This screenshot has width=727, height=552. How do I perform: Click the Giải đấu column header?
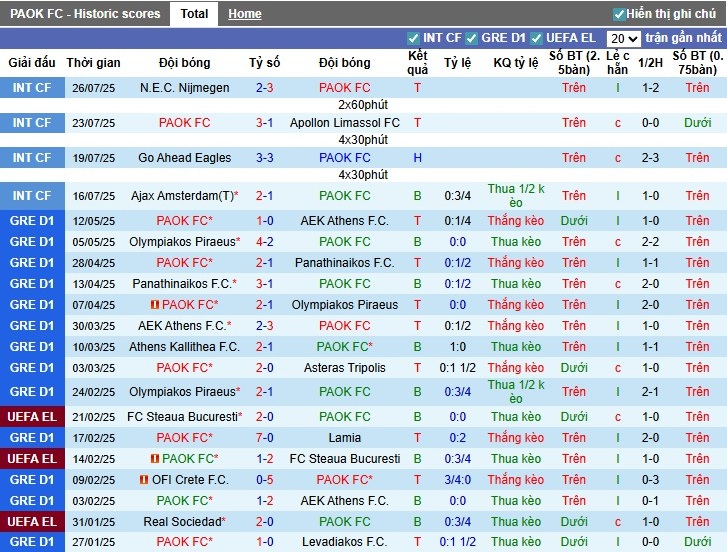pos(32,63)
